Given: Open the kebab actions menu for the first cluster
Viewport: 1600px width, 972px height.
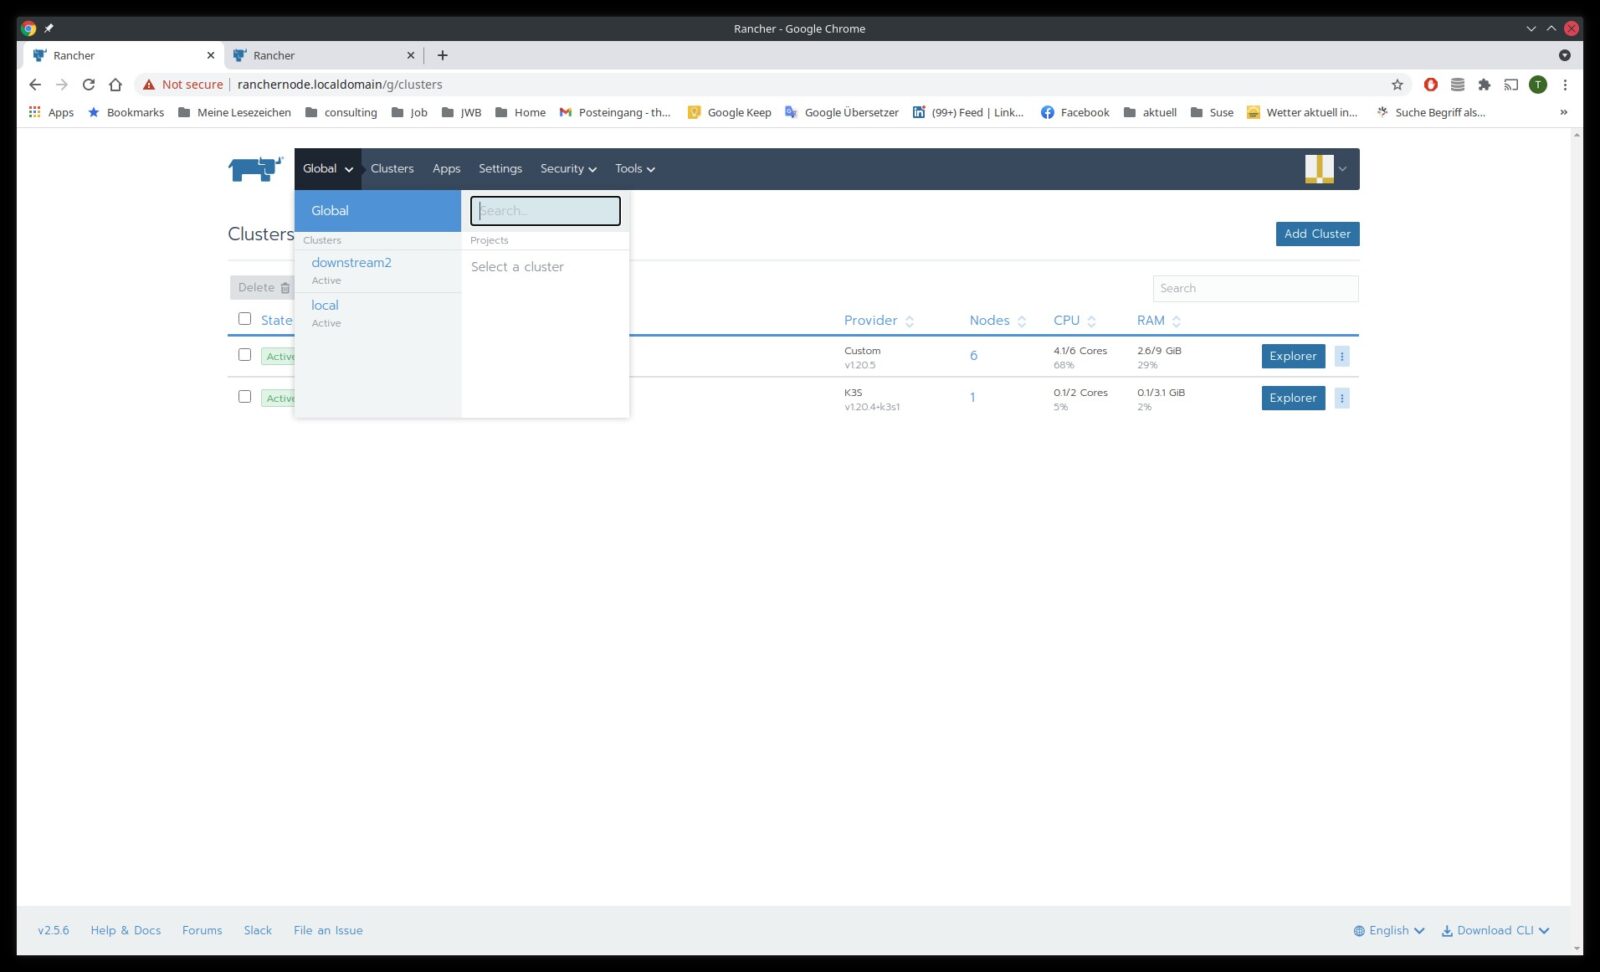Looking at the screenshot, I should click(1342, 355).
